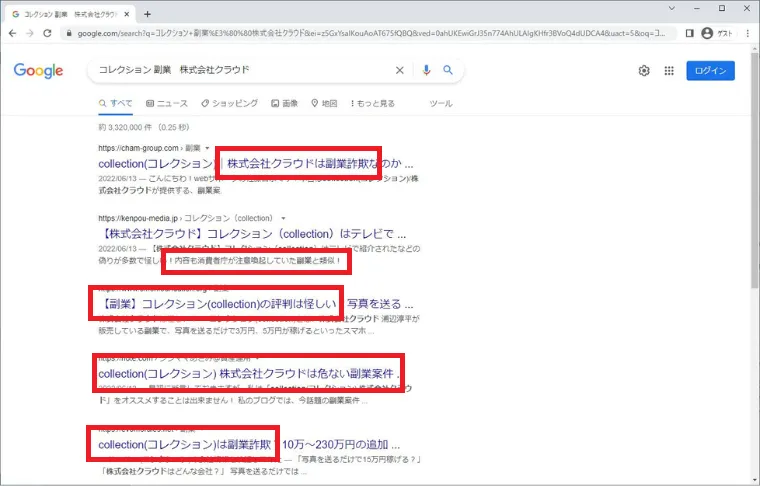Click the Google logo
This screenshot has height=486, width=760.
click(x=38, y=71)
